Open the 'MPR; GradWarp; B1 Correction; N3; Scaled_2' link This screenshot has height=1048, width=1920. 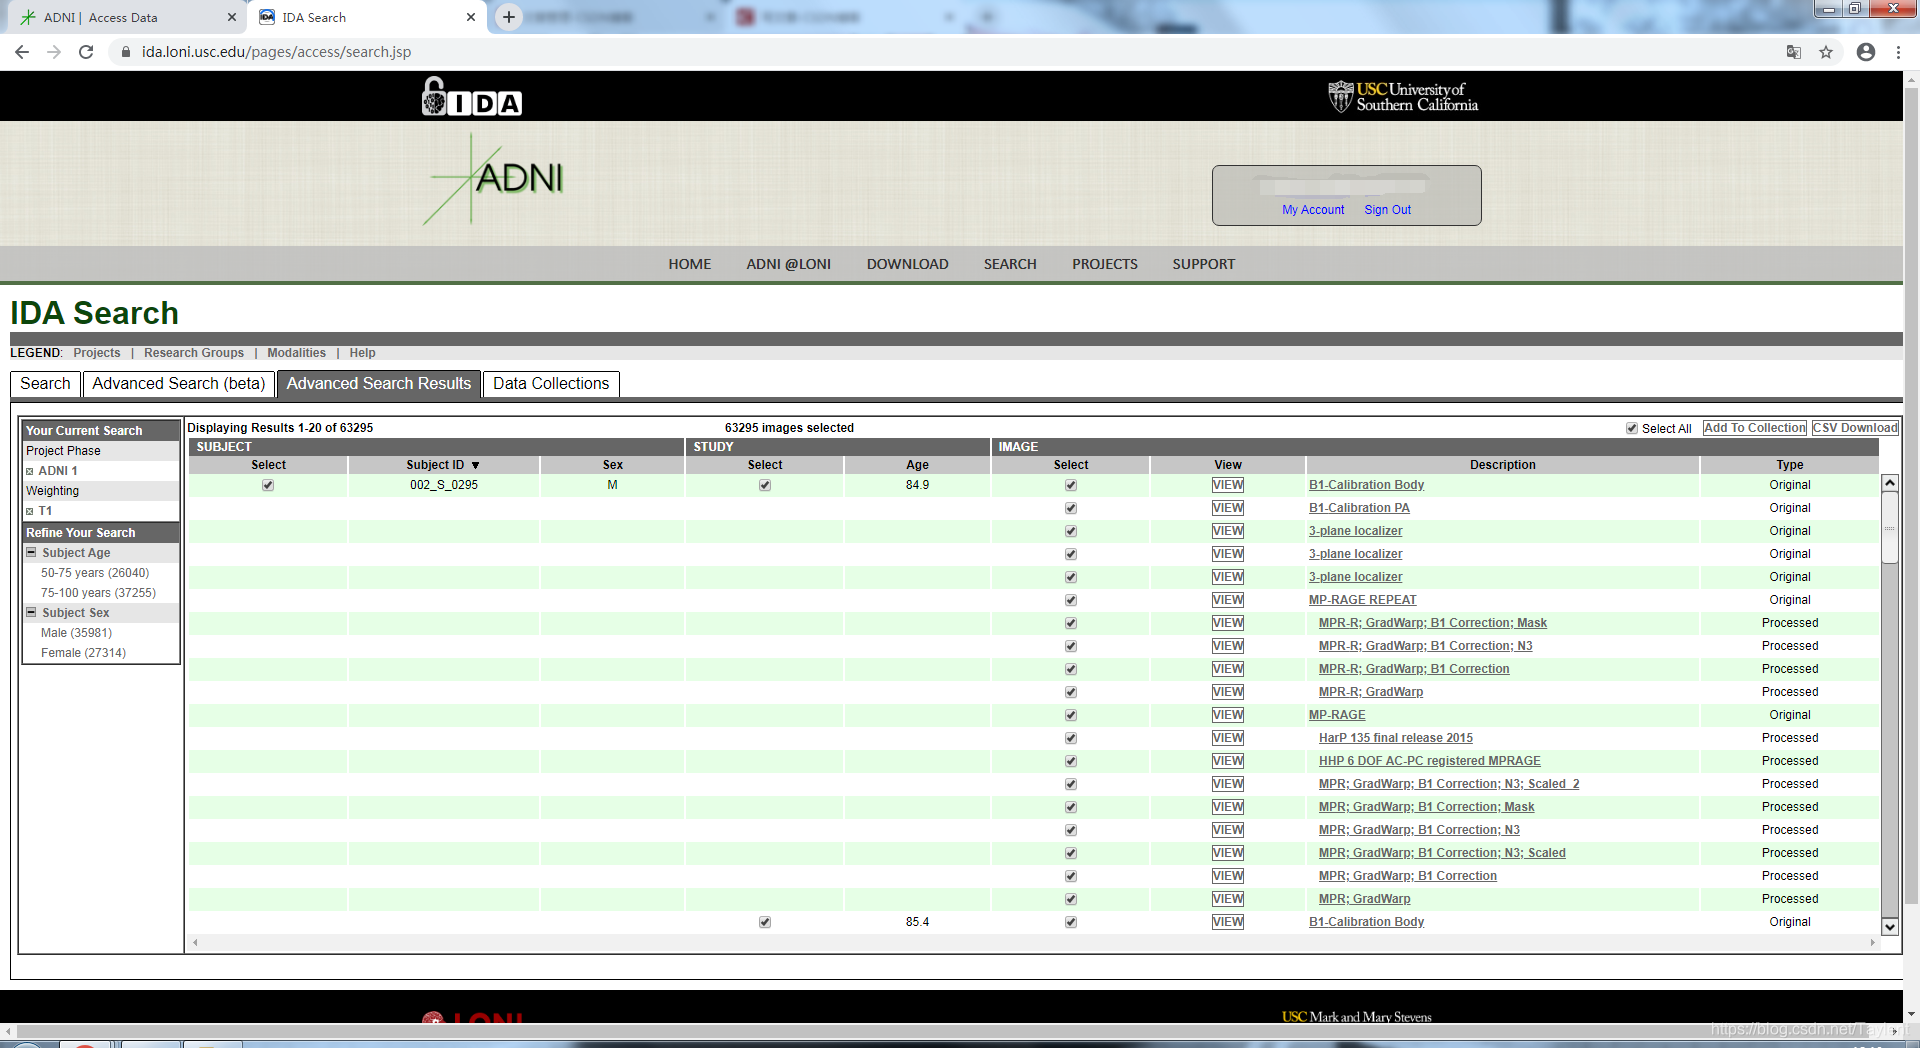pos(1449,784)
